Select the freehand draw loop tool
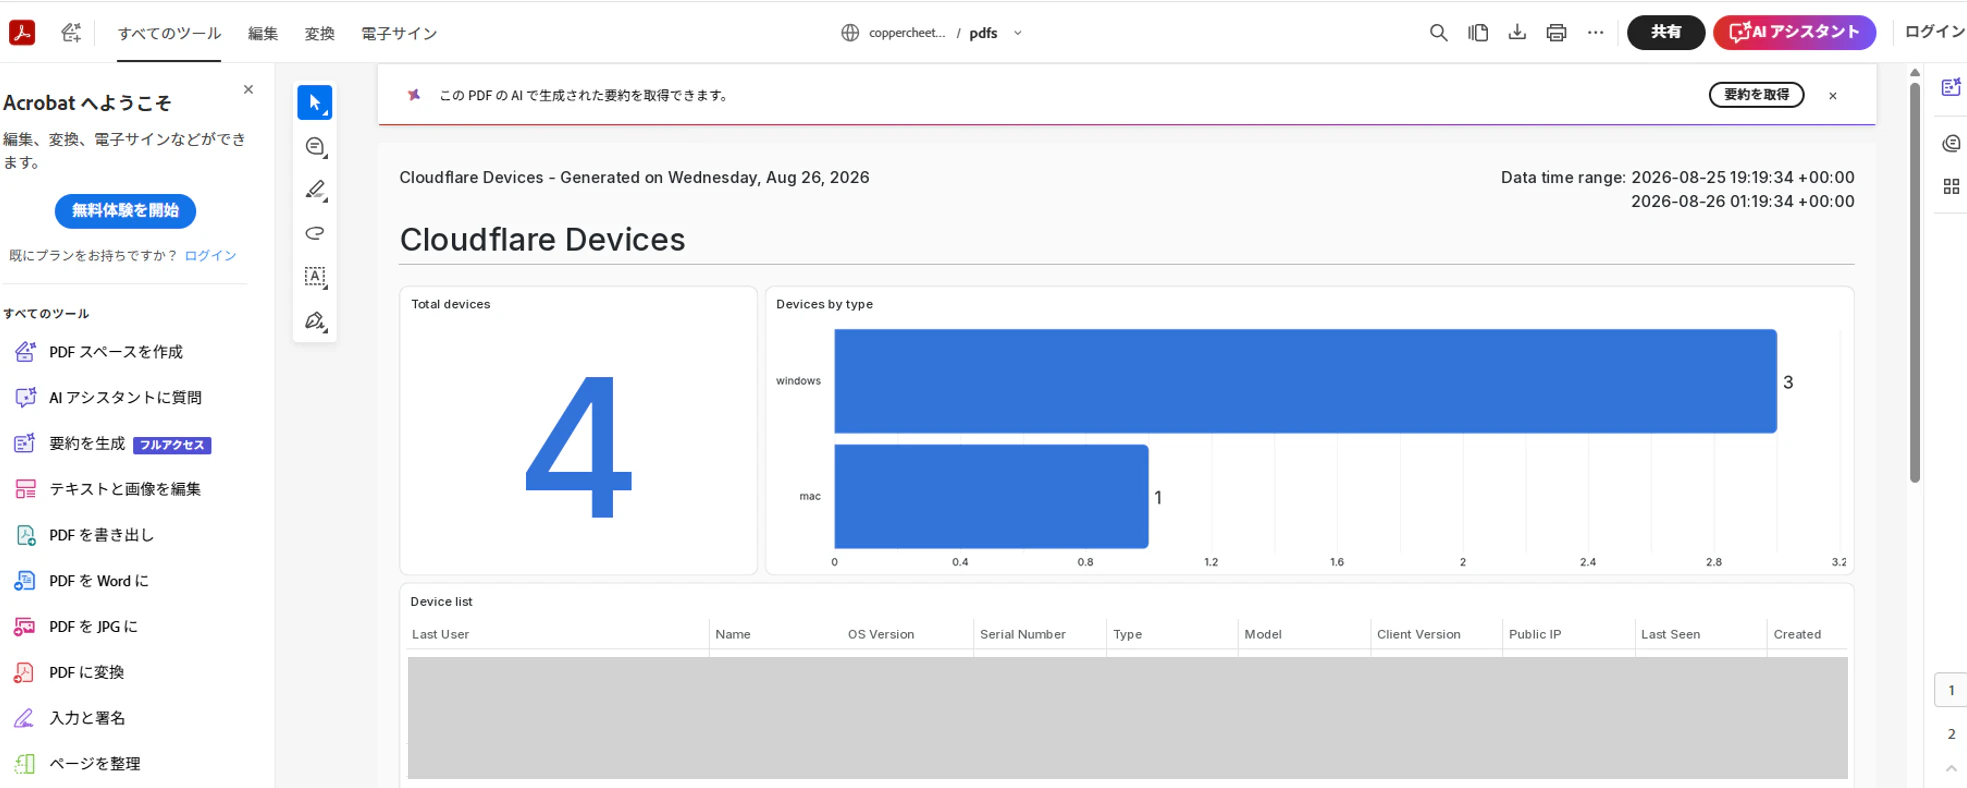The width and height of the screenshot is (1967, 788). [x=315, y=233]
